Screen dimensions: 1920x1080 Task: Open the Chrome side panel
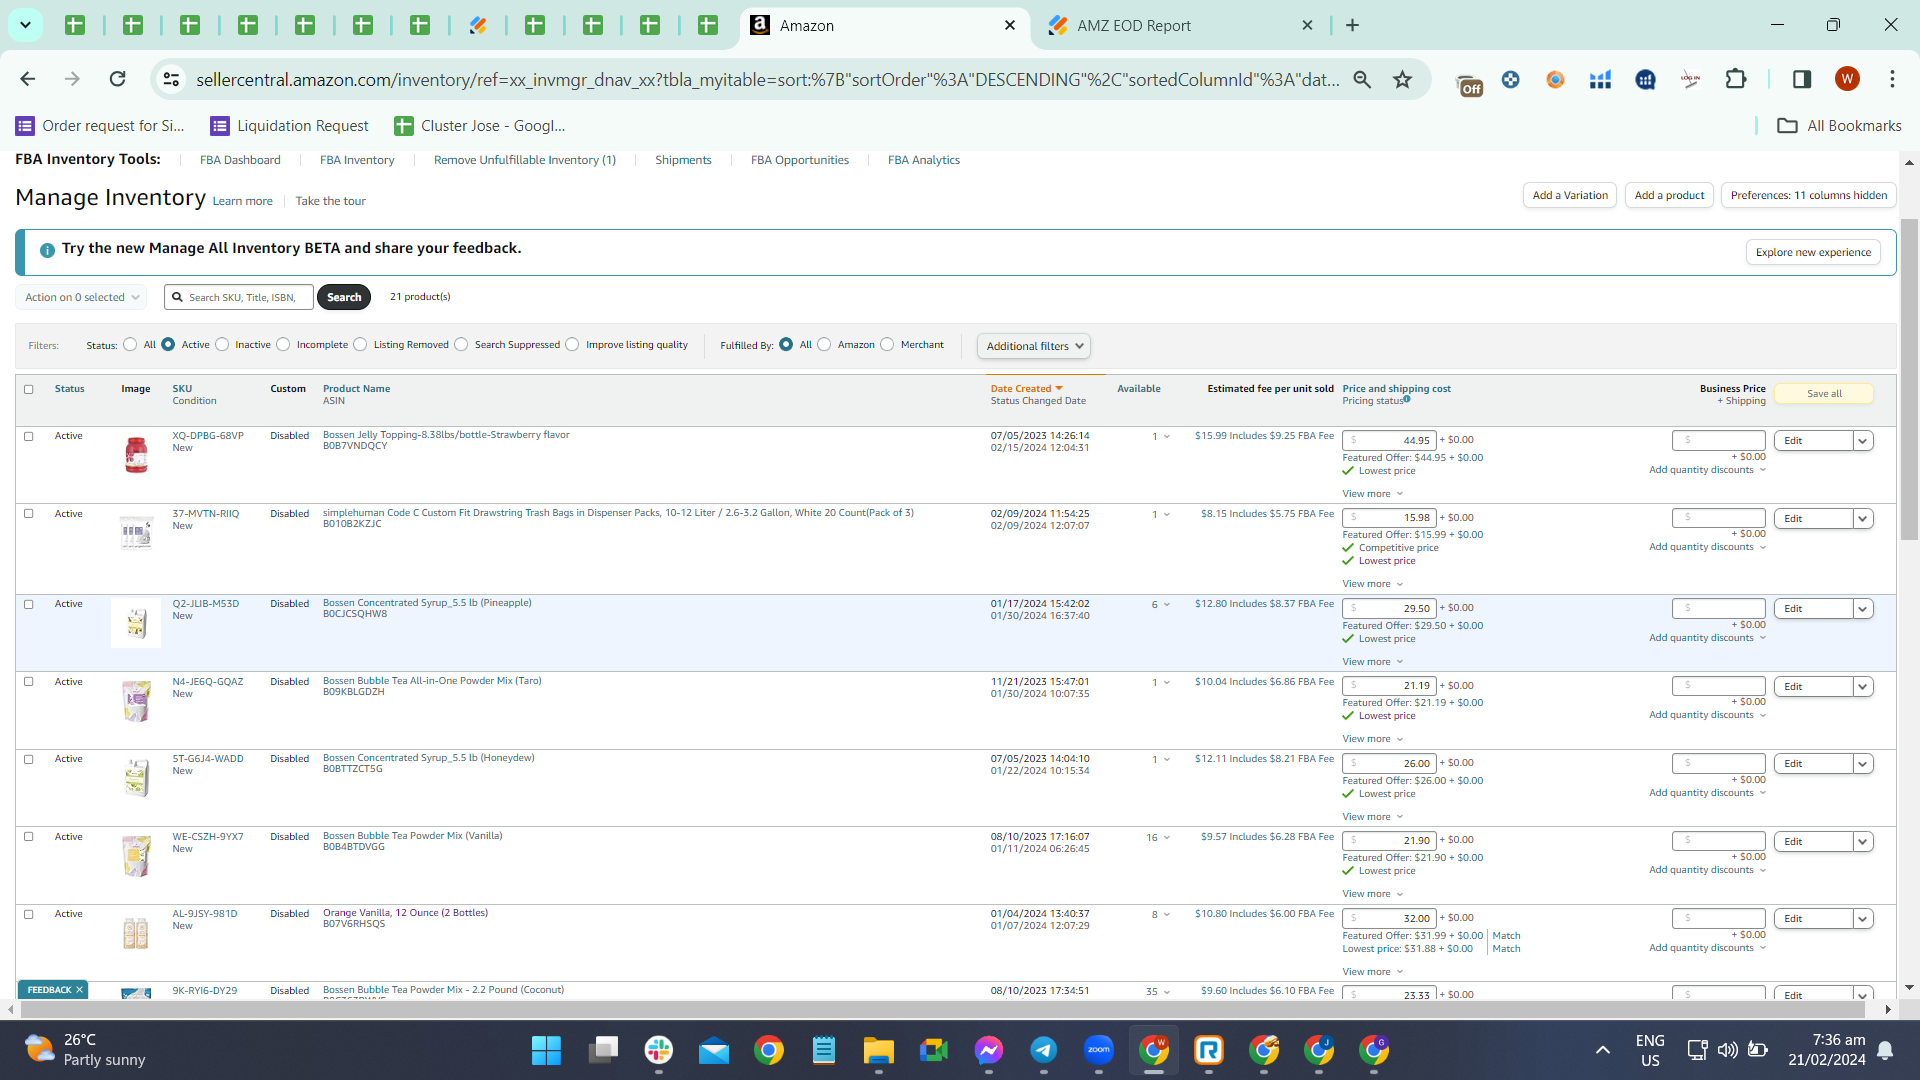click(x=1802, y=79)
